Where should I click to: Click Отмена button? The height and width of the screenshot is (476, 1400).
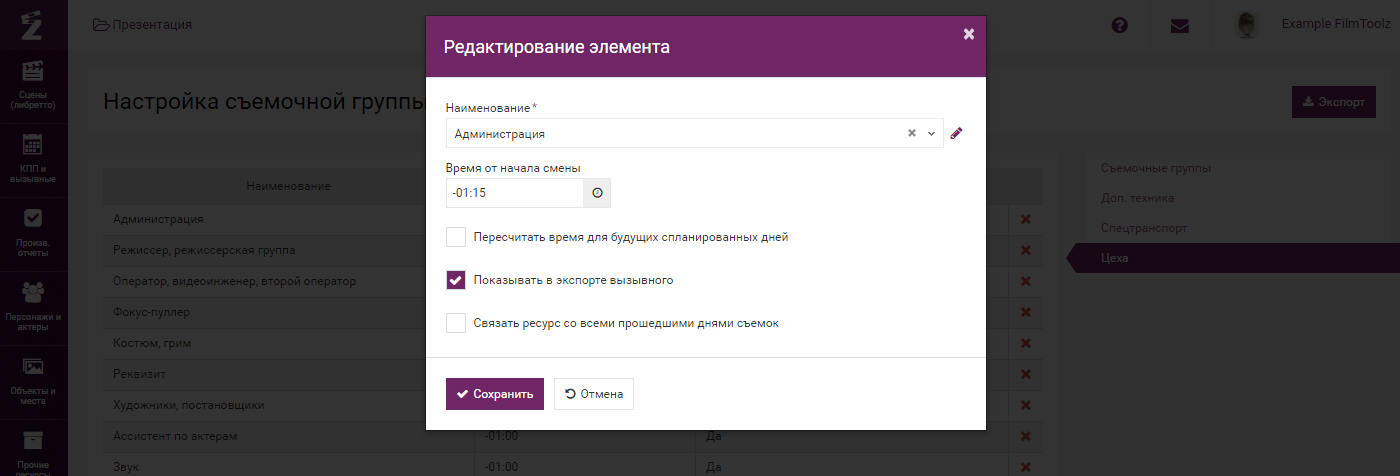click(594, 394)
